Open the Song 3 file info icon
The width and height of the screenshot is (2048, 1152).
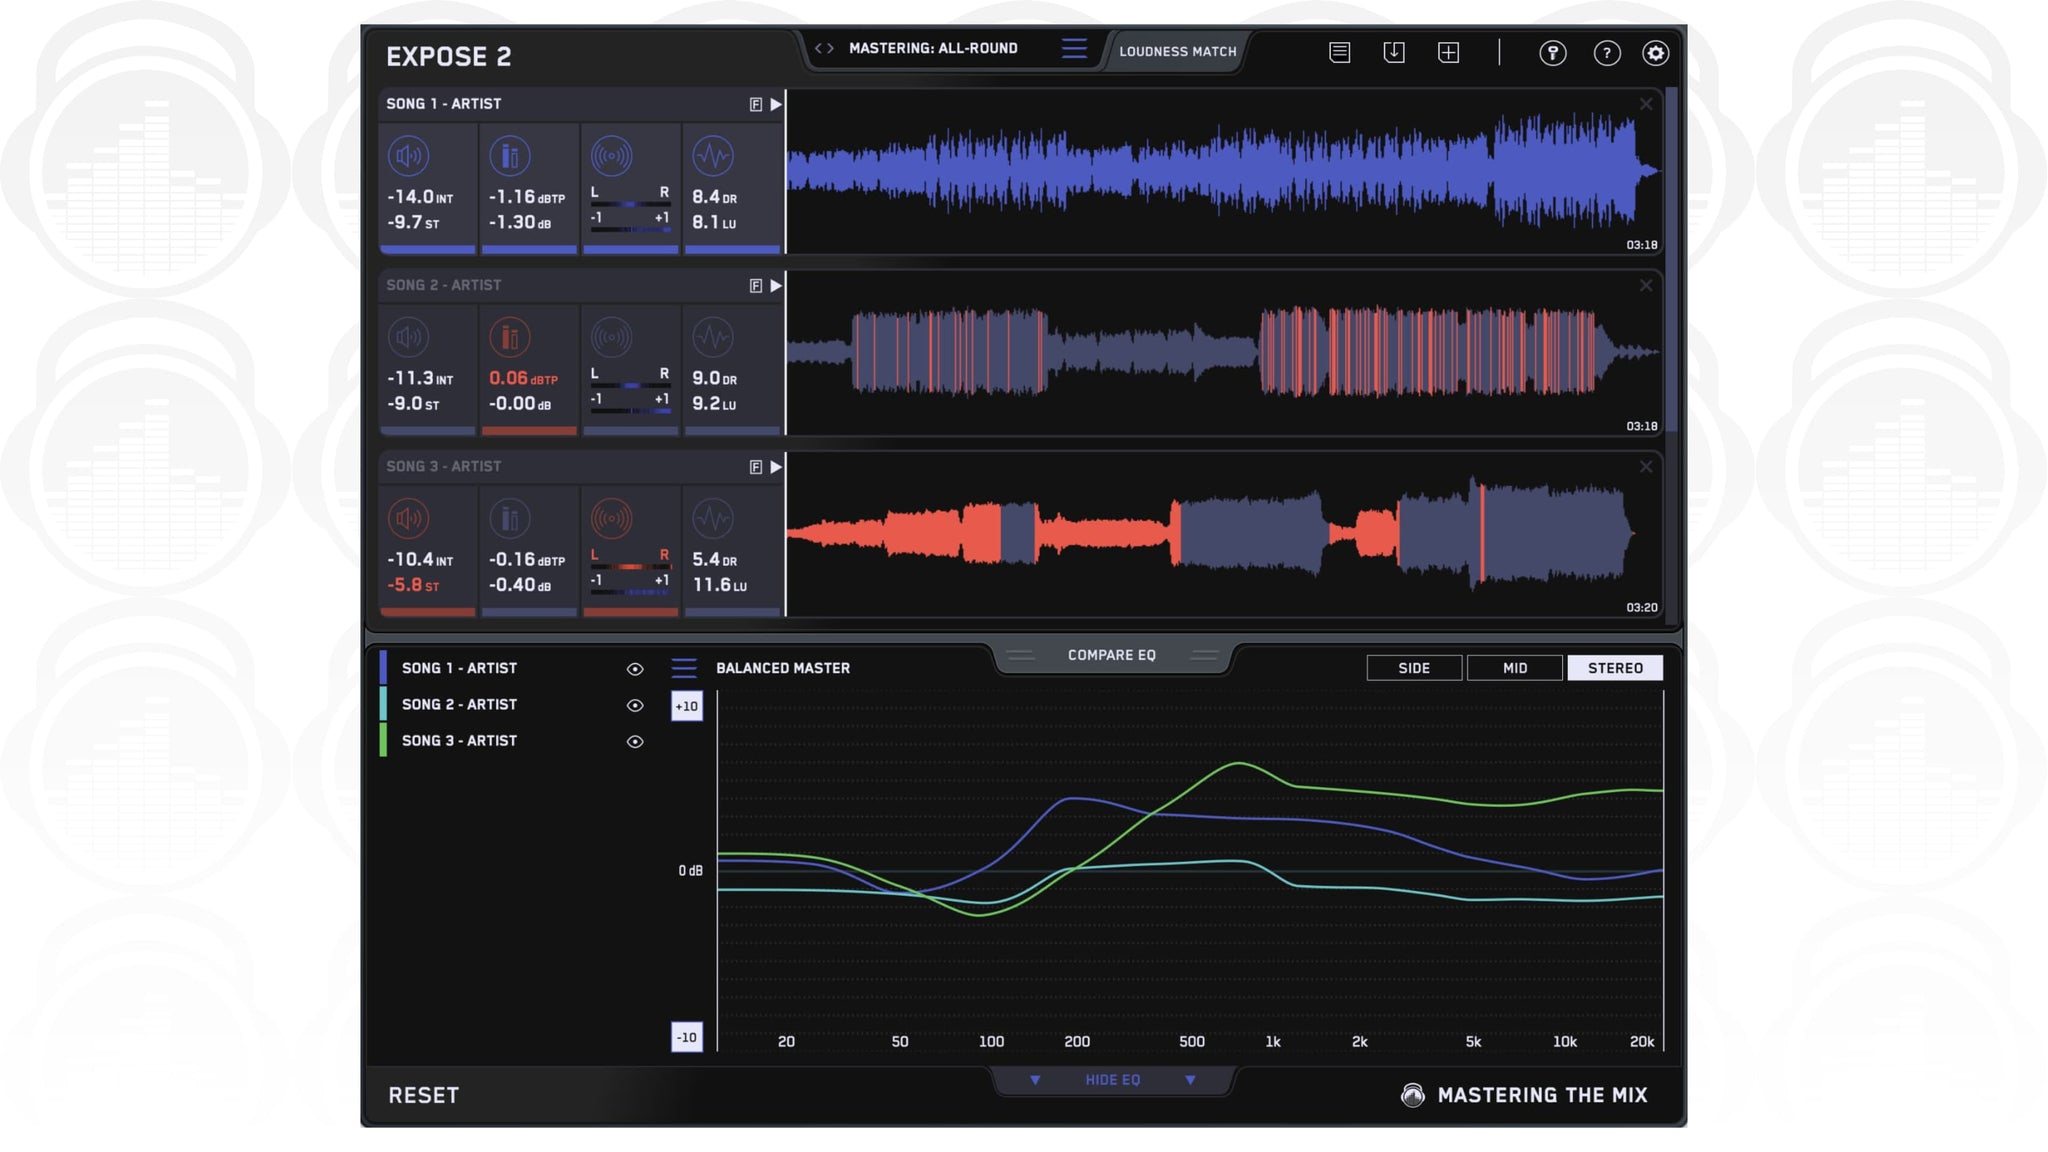756,467
